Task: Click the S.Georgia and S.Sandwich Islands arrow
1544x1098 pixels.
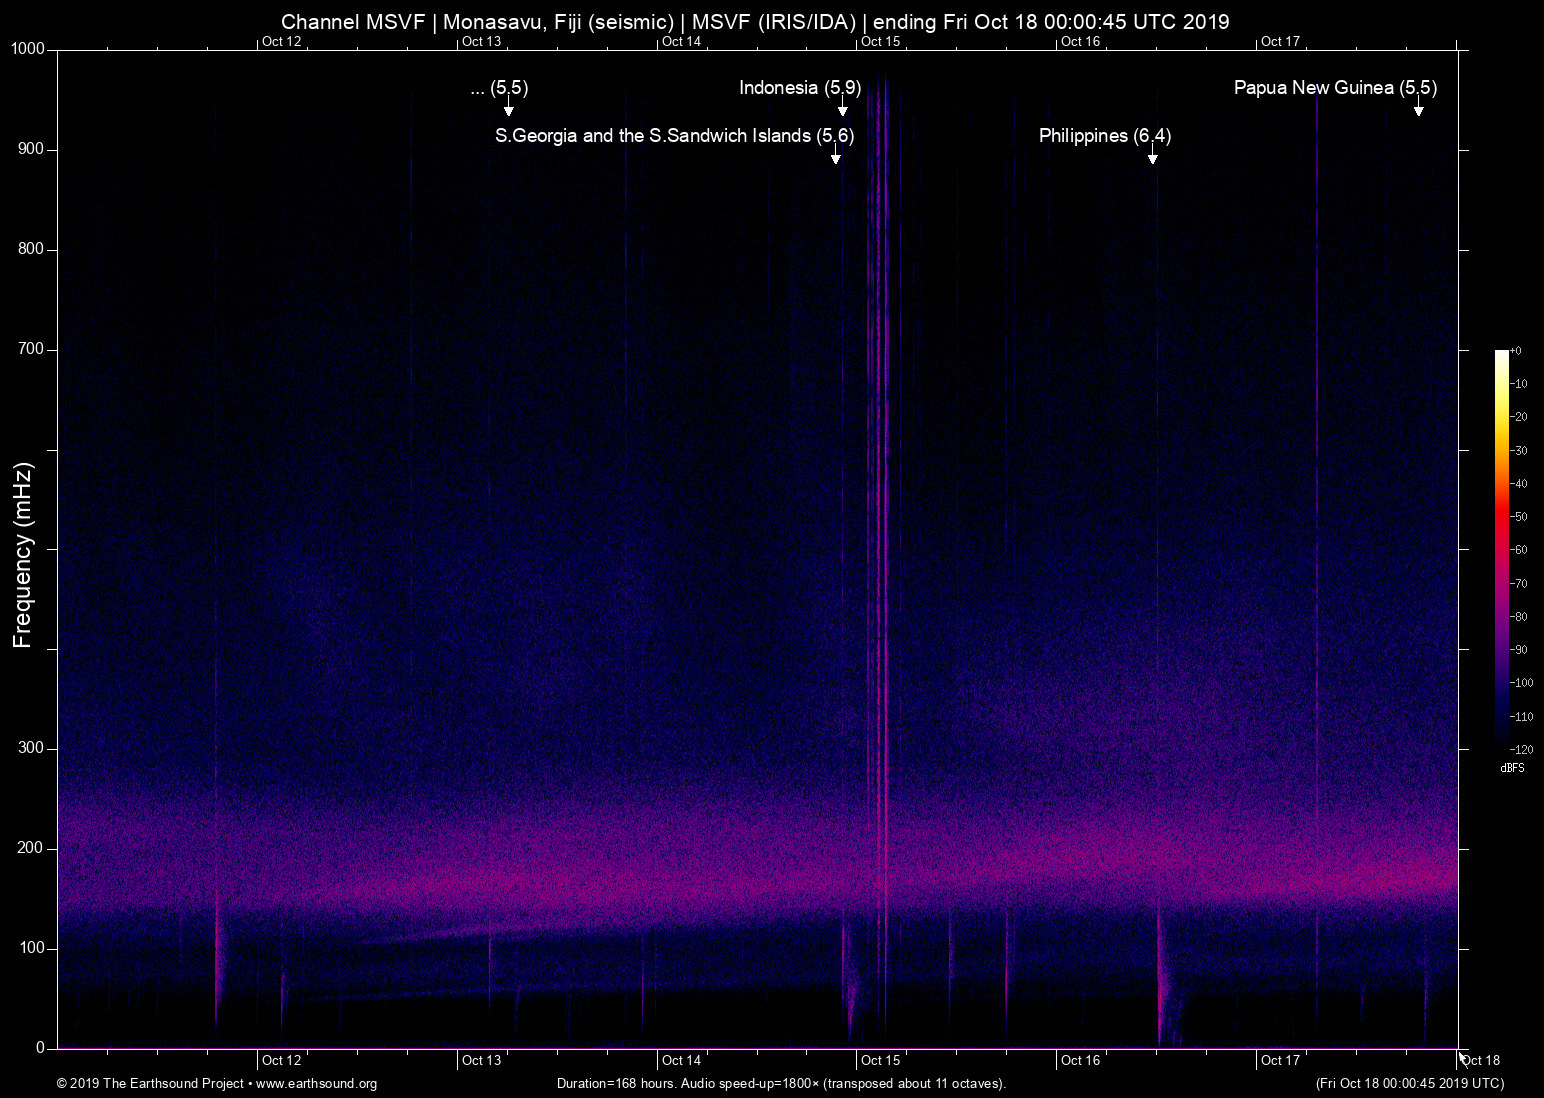Action: [x=836, y=158]
